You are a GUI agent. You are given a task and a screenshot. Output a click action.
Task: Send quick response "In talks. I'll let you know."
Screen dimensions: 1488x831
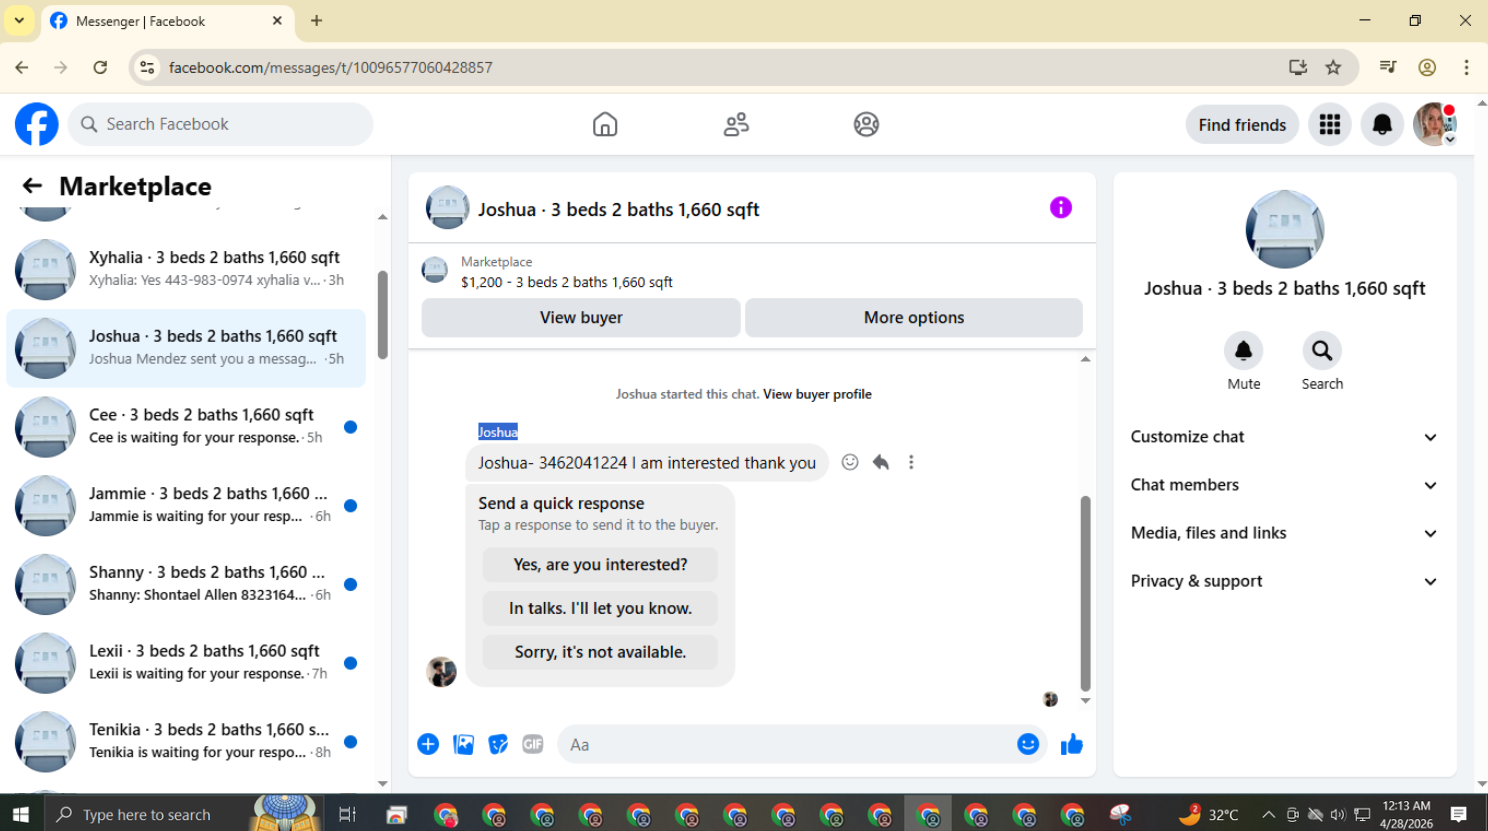tap(600, 608)
